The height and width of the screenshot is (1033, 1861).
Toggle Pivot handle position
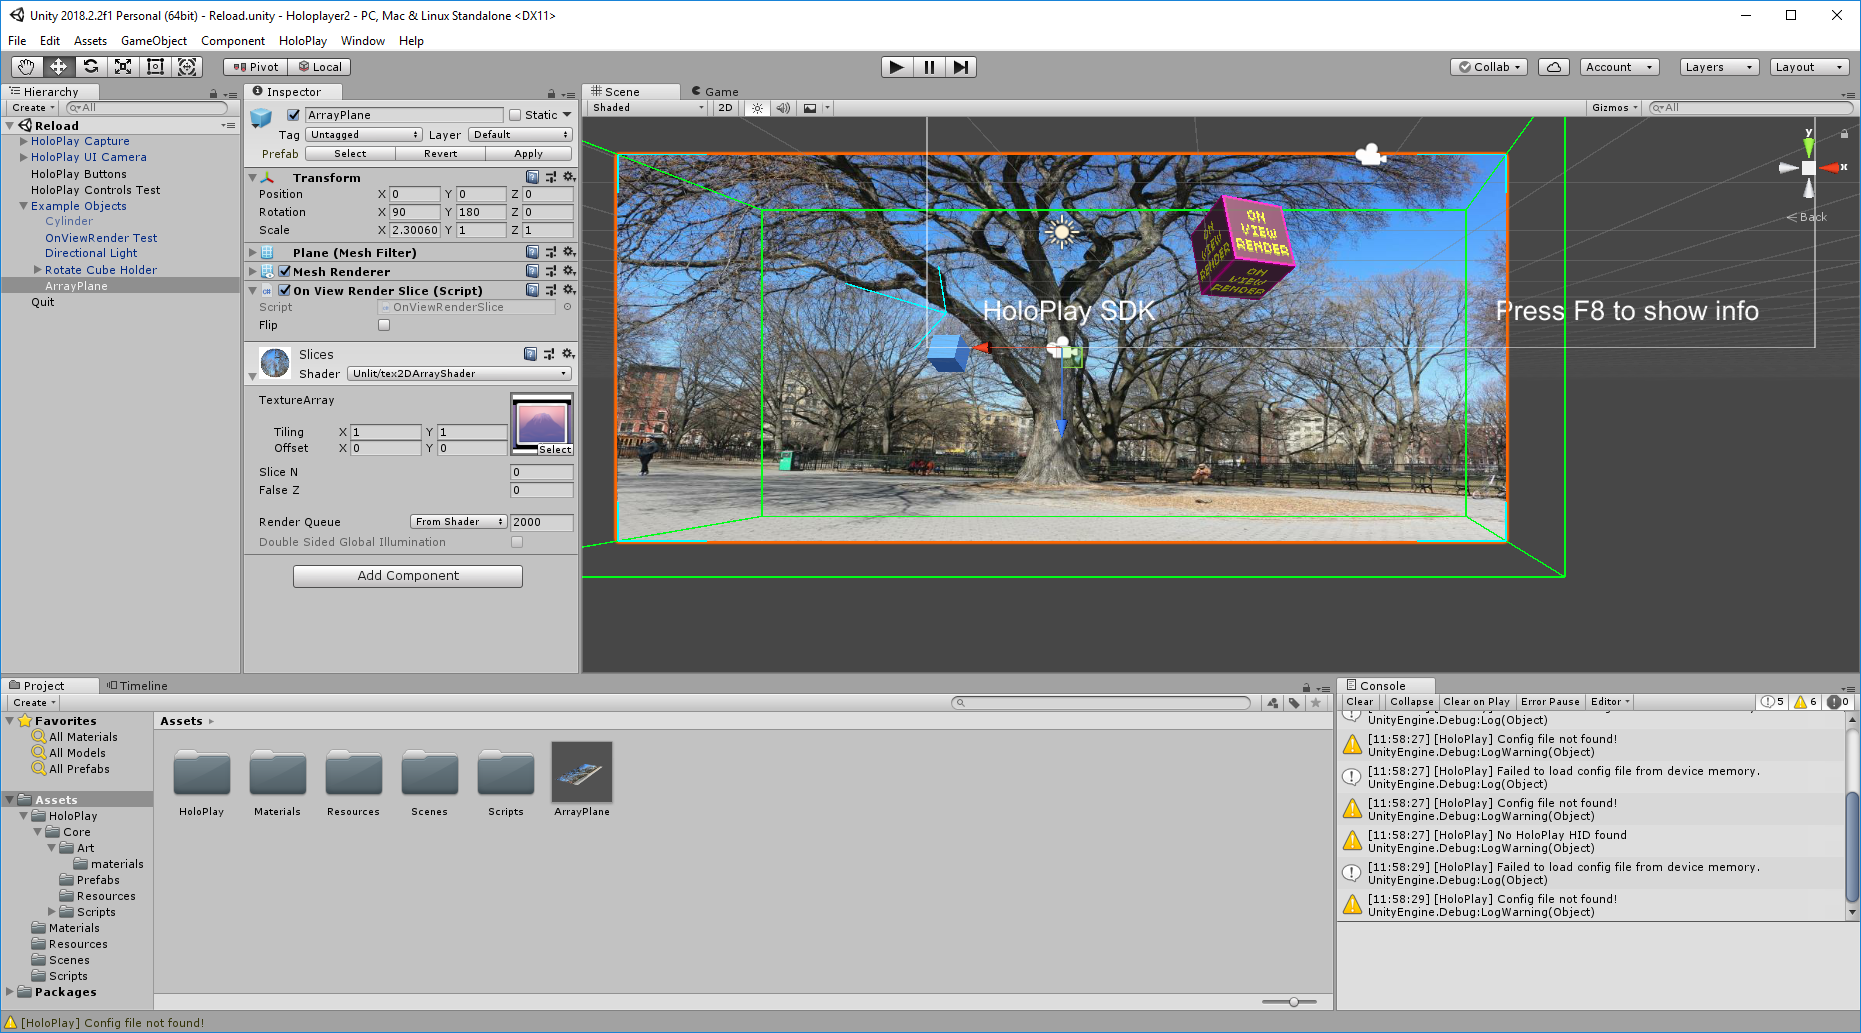coord(255,67)
